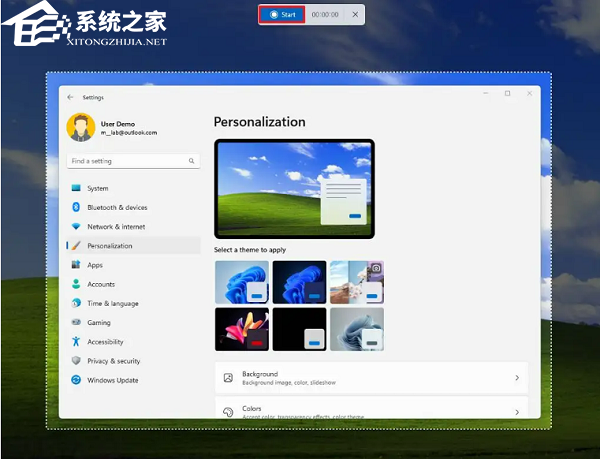
Task: Open the Apps section icon
Action: [76, 265]
